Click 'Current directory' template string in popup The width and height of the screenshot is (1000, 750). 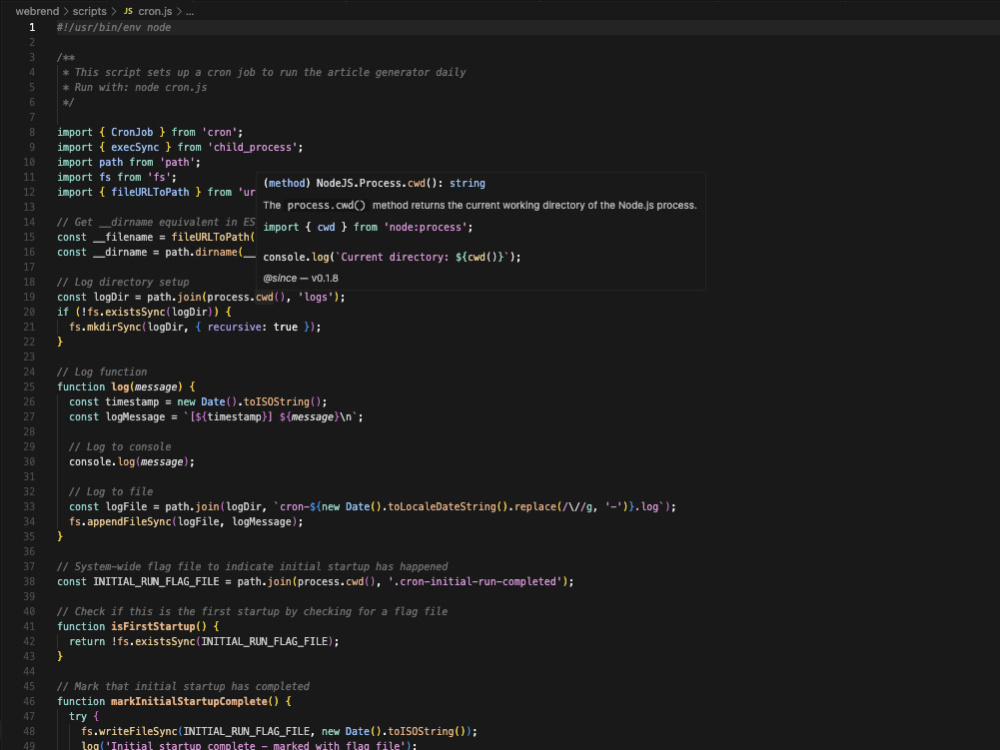393,258
